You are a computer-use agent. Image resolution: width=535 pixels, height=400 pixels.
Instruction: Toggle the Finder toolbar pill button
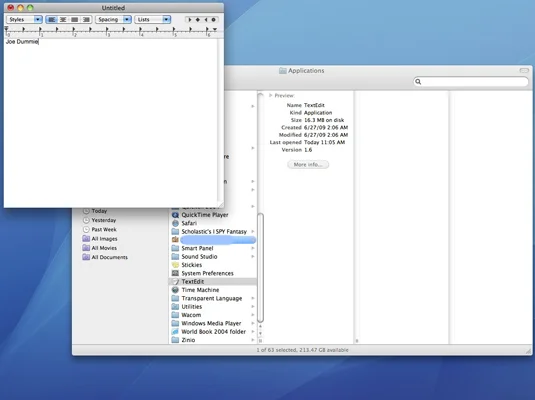pos(524,70)
